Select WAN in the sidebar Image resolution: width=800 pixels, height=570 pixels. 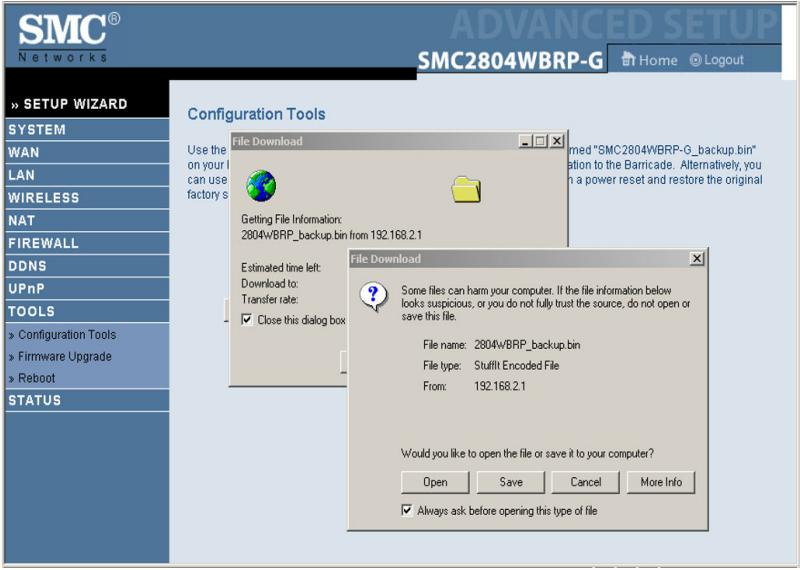(x=87, y=152)
